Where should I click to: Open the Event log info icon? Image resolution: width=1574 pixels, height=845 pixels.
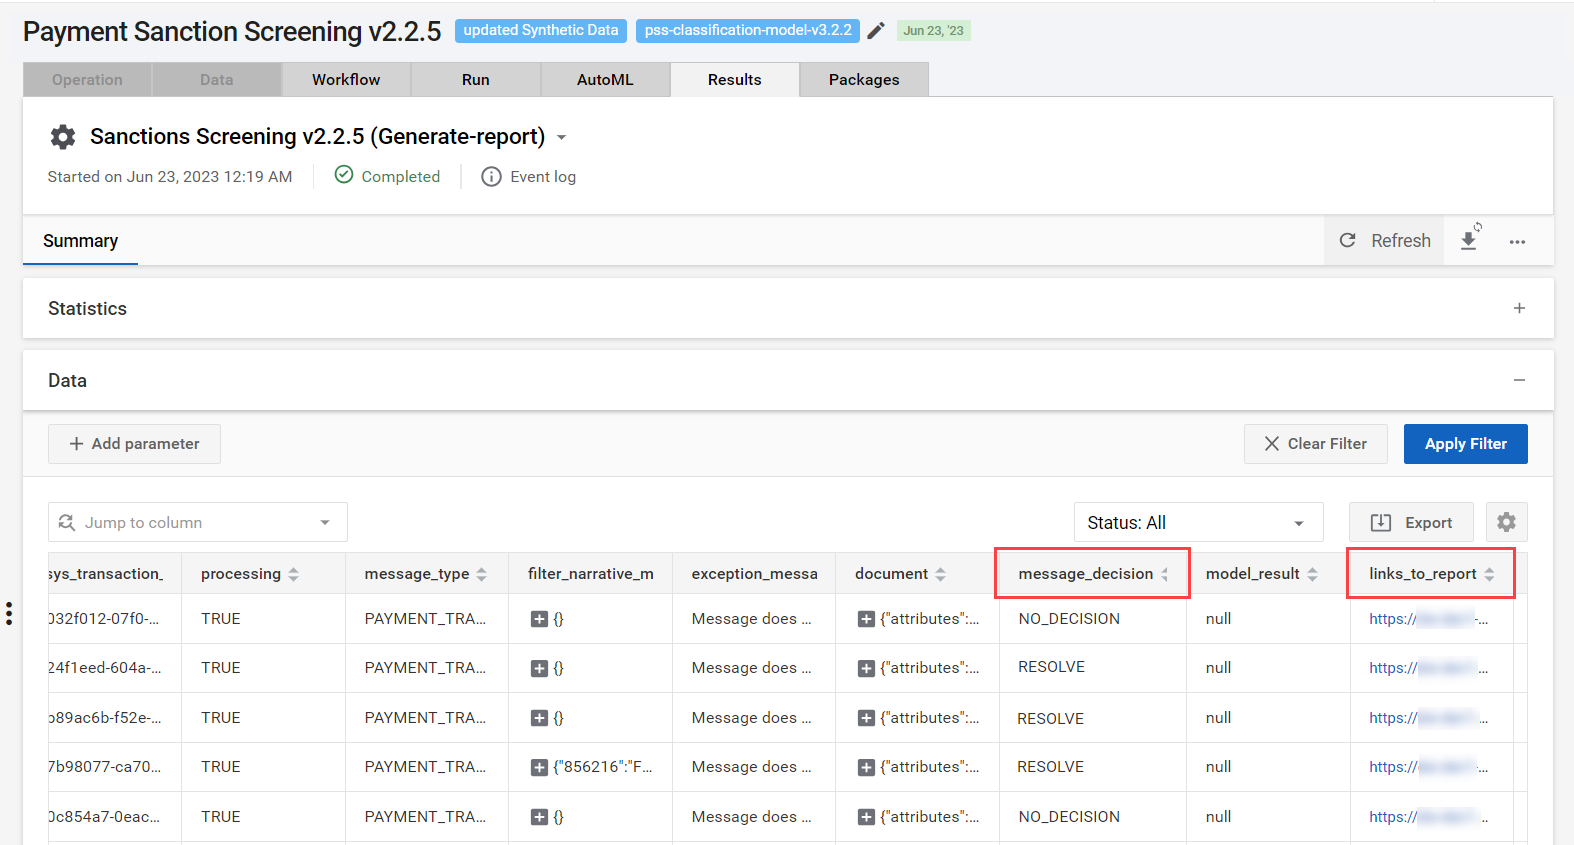[x=491, y=177]
